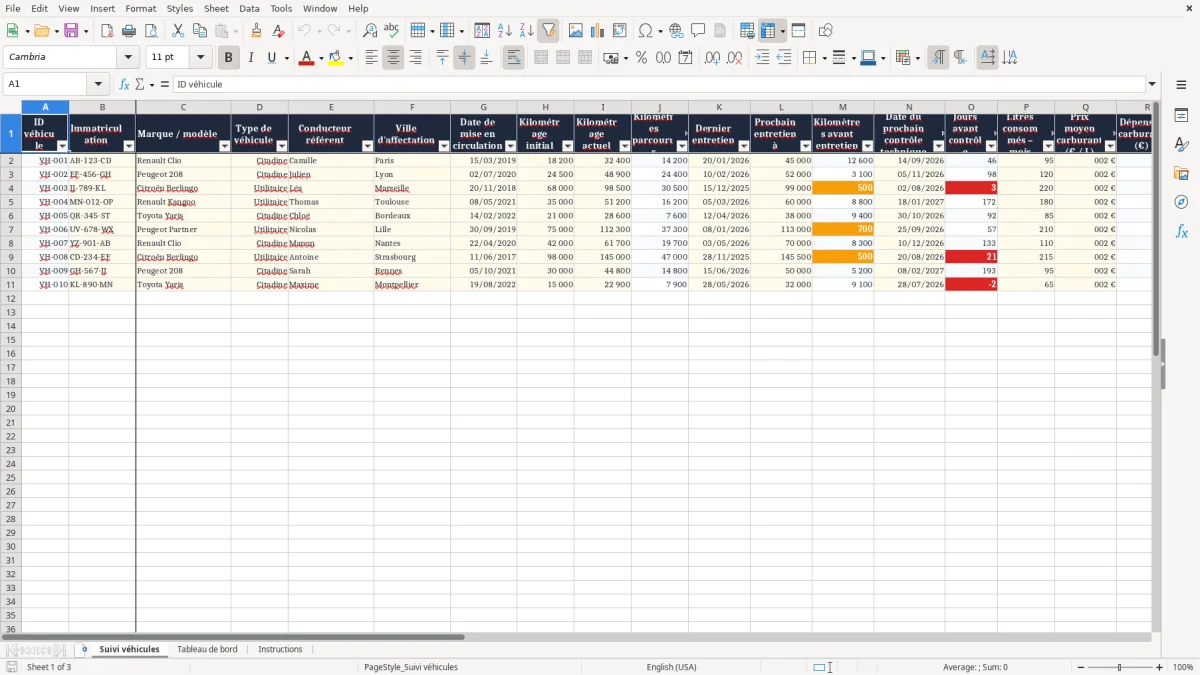Viewport: 1200px width, 675px height.
Task: Open filter dropdown for Marque / modèle column
Action: 224,146
